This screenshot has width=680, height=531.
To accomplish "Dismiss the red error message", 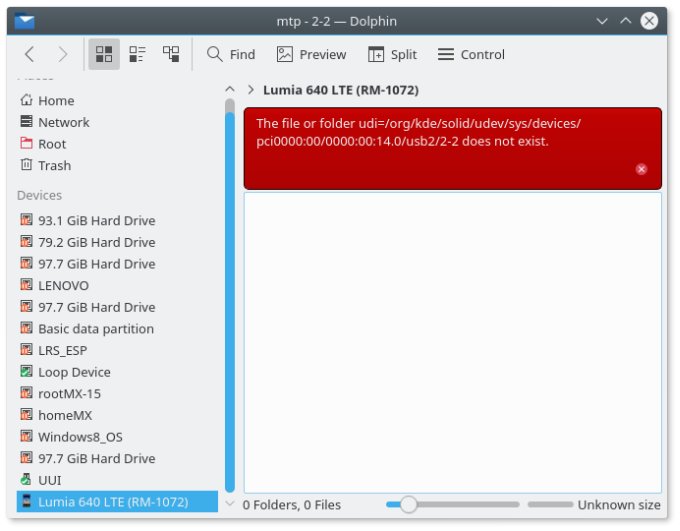I will pyautogui.click(x=641, y=169).
